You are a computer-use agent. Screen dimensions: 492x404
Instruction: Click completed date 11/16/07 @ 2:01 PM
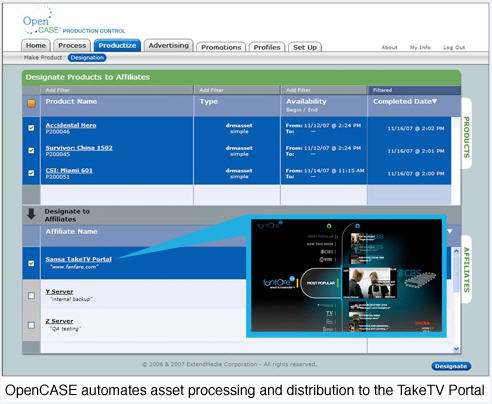[416, 151]
